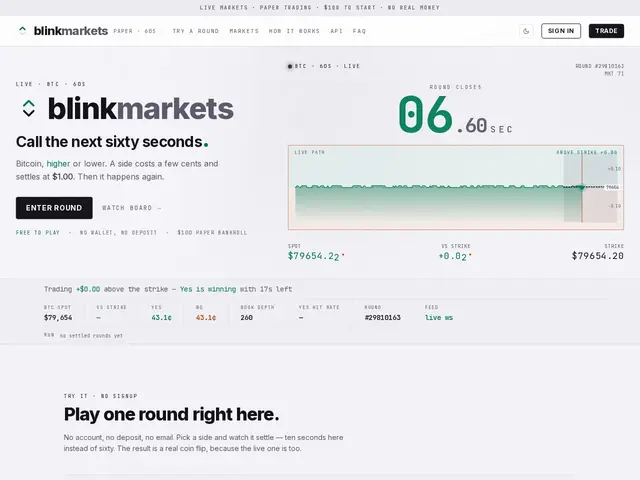Click the strike price $79654.20

point(598,256)
